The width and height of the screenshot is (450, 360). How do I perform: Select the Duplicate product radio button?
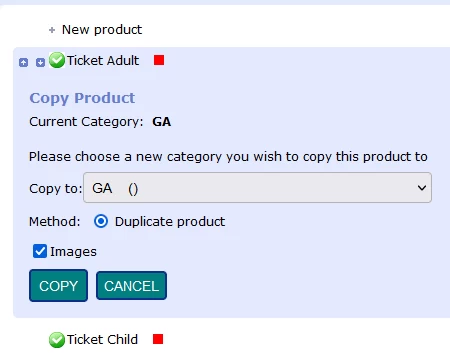click(101, 221)
